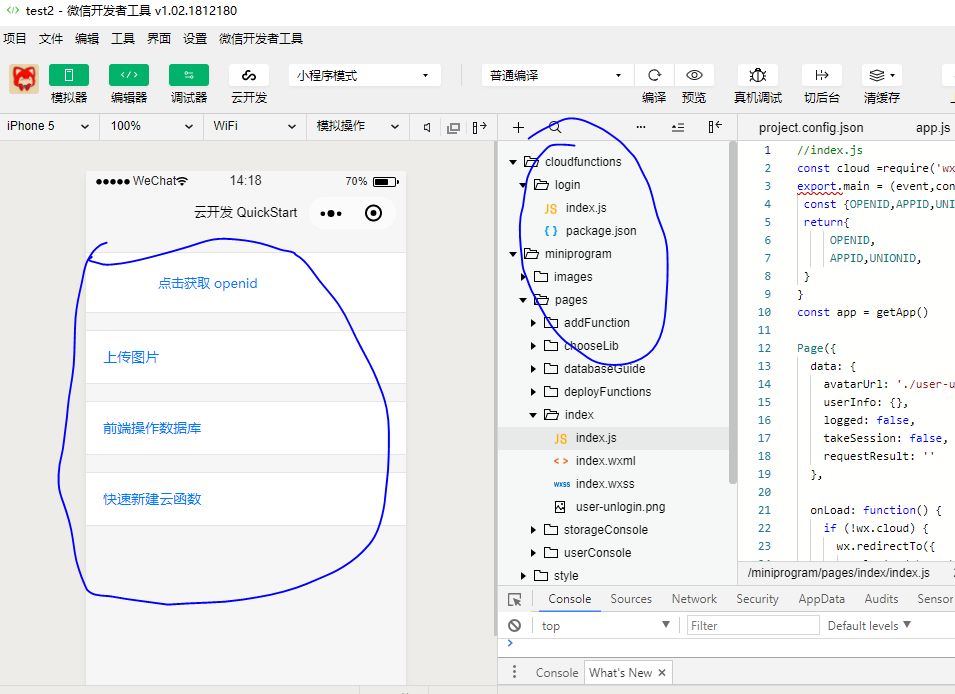Tap 上传图片 in simulator
Viewport: 955px width, 694px height.
131,357
